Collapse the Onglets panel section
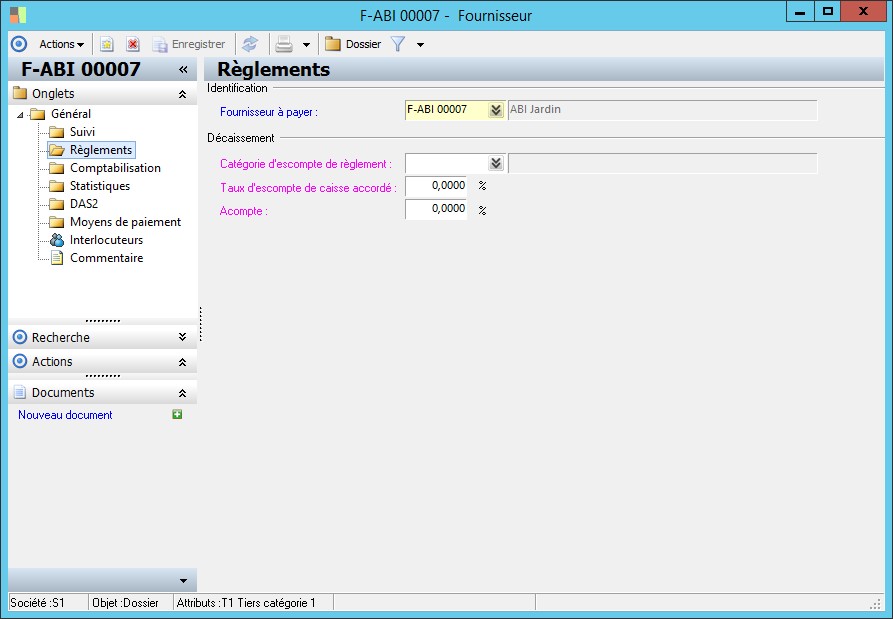The height and width of the screenshot is (619, 893). pos(182,94)
